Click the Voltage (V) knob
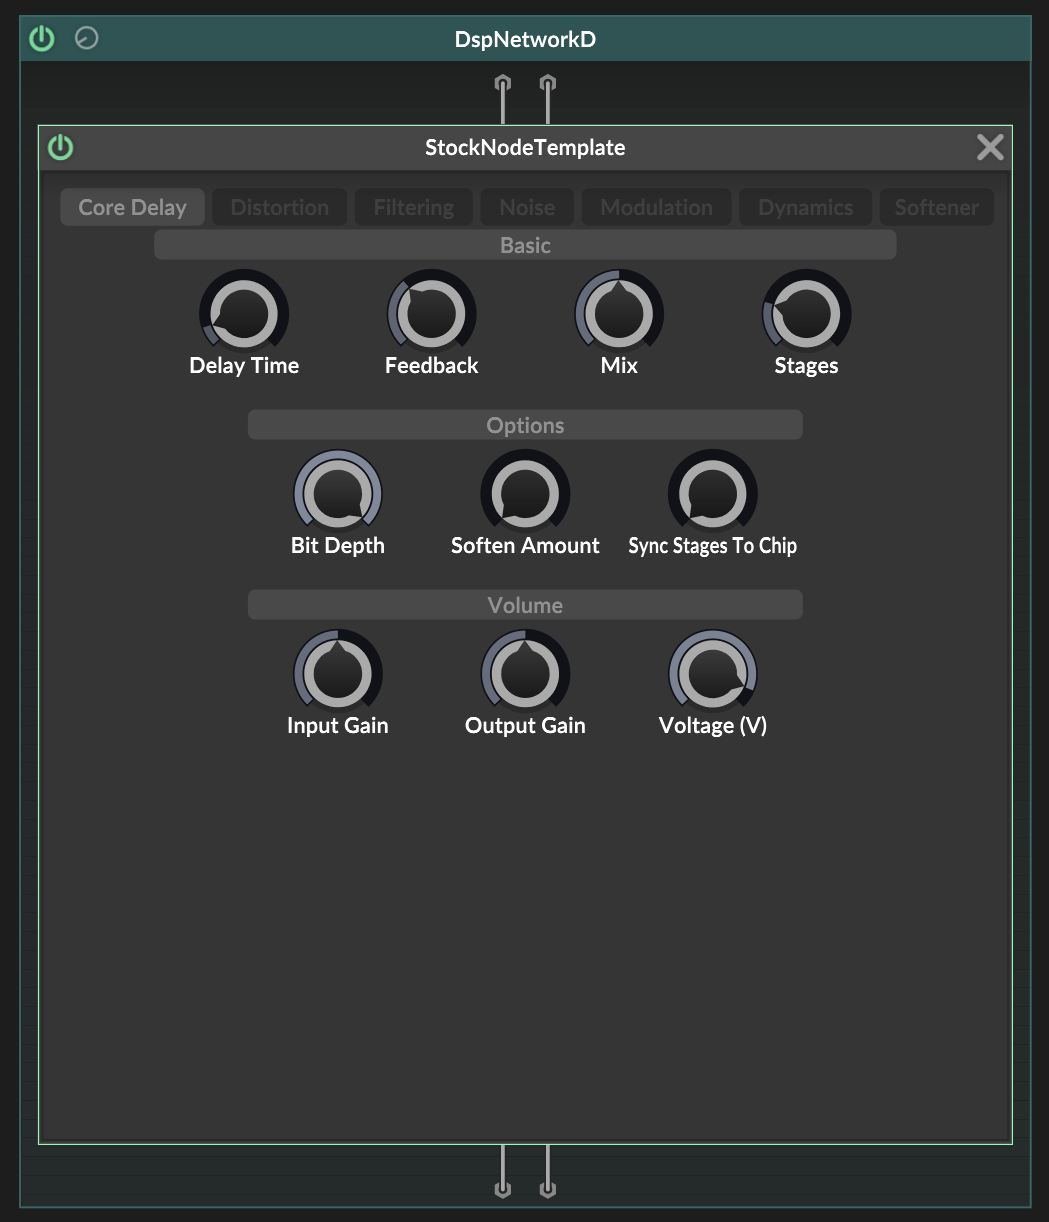The width and height of the screenshot is (1049, 1222). tap(713, 674)
